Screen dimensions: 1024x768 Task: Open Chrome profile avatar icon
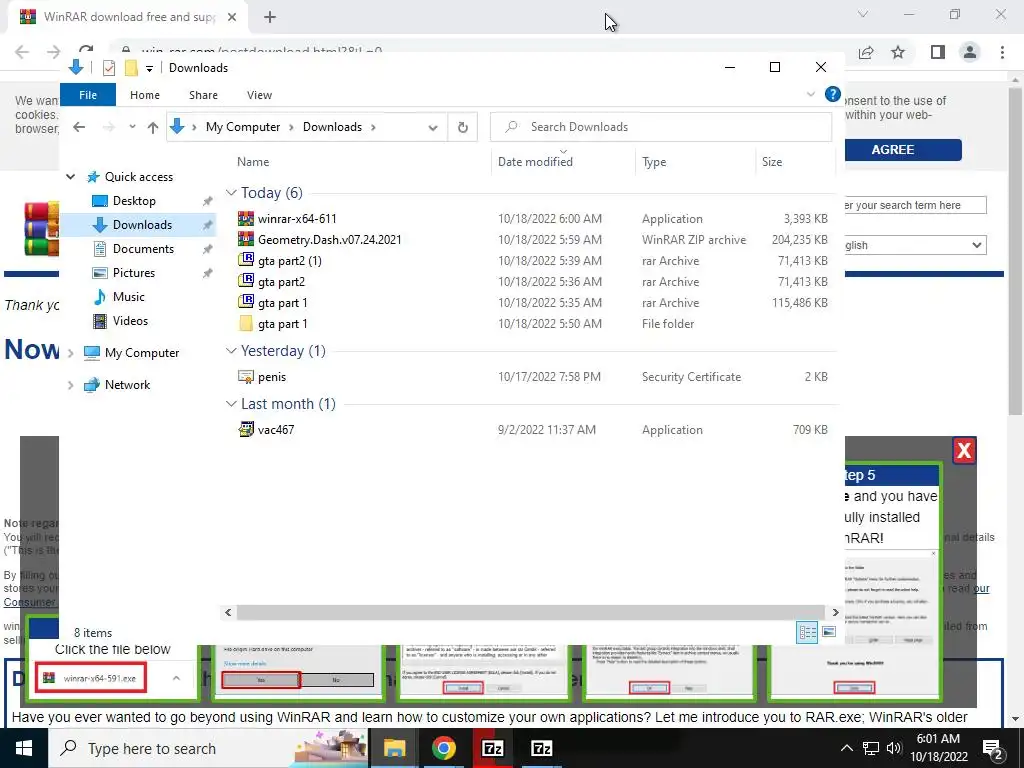coord(970,52)
